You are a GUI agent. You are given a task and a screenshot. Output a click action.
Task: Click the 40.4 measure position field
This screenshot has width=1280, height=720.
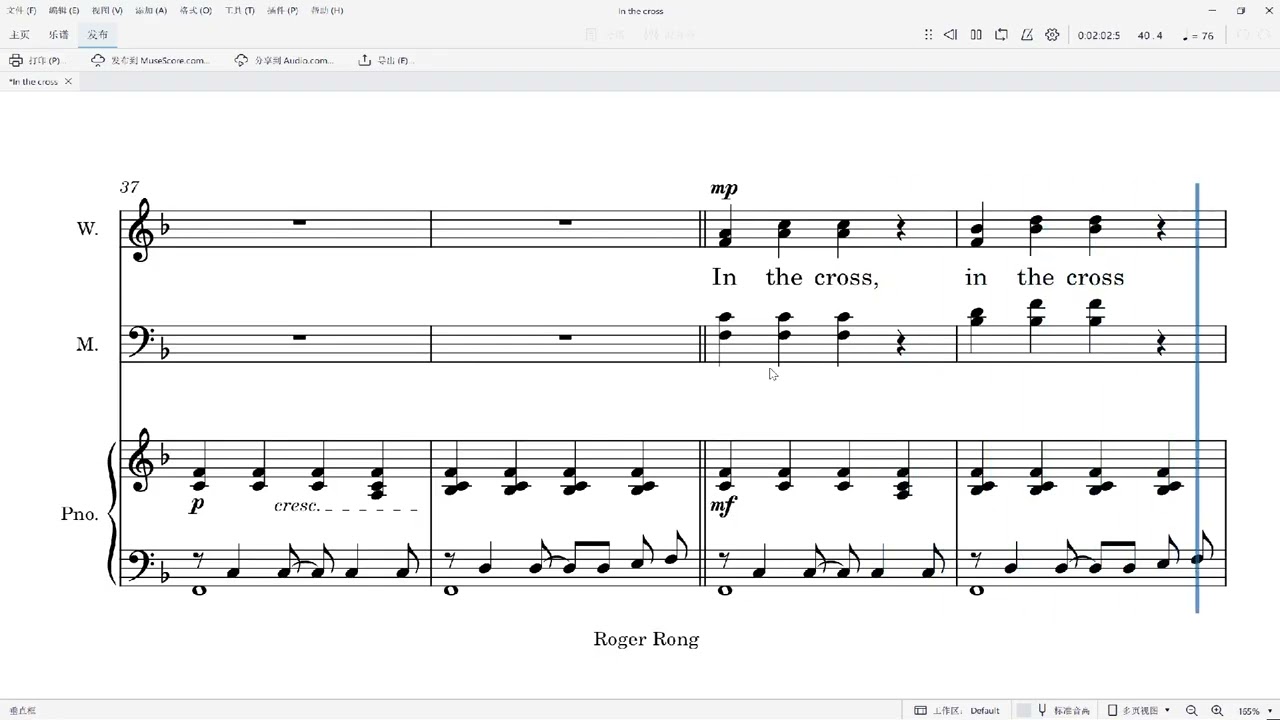coord(1150,36)
